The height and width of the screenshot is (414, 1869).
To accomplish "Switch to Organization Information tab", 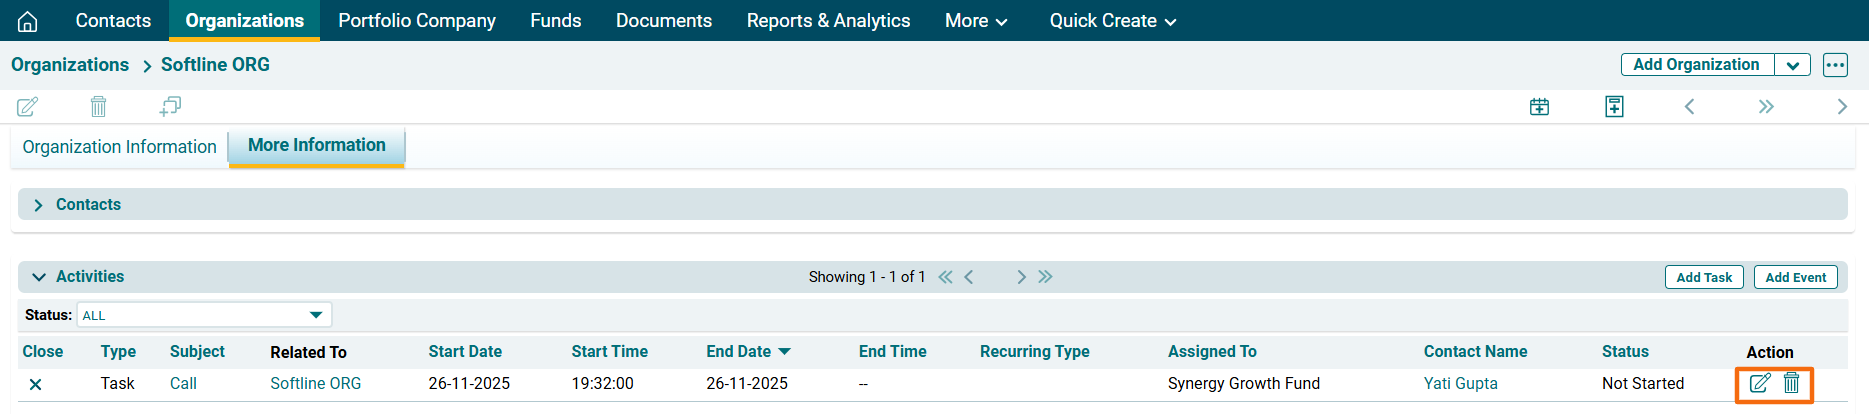I will click(119, 147).
